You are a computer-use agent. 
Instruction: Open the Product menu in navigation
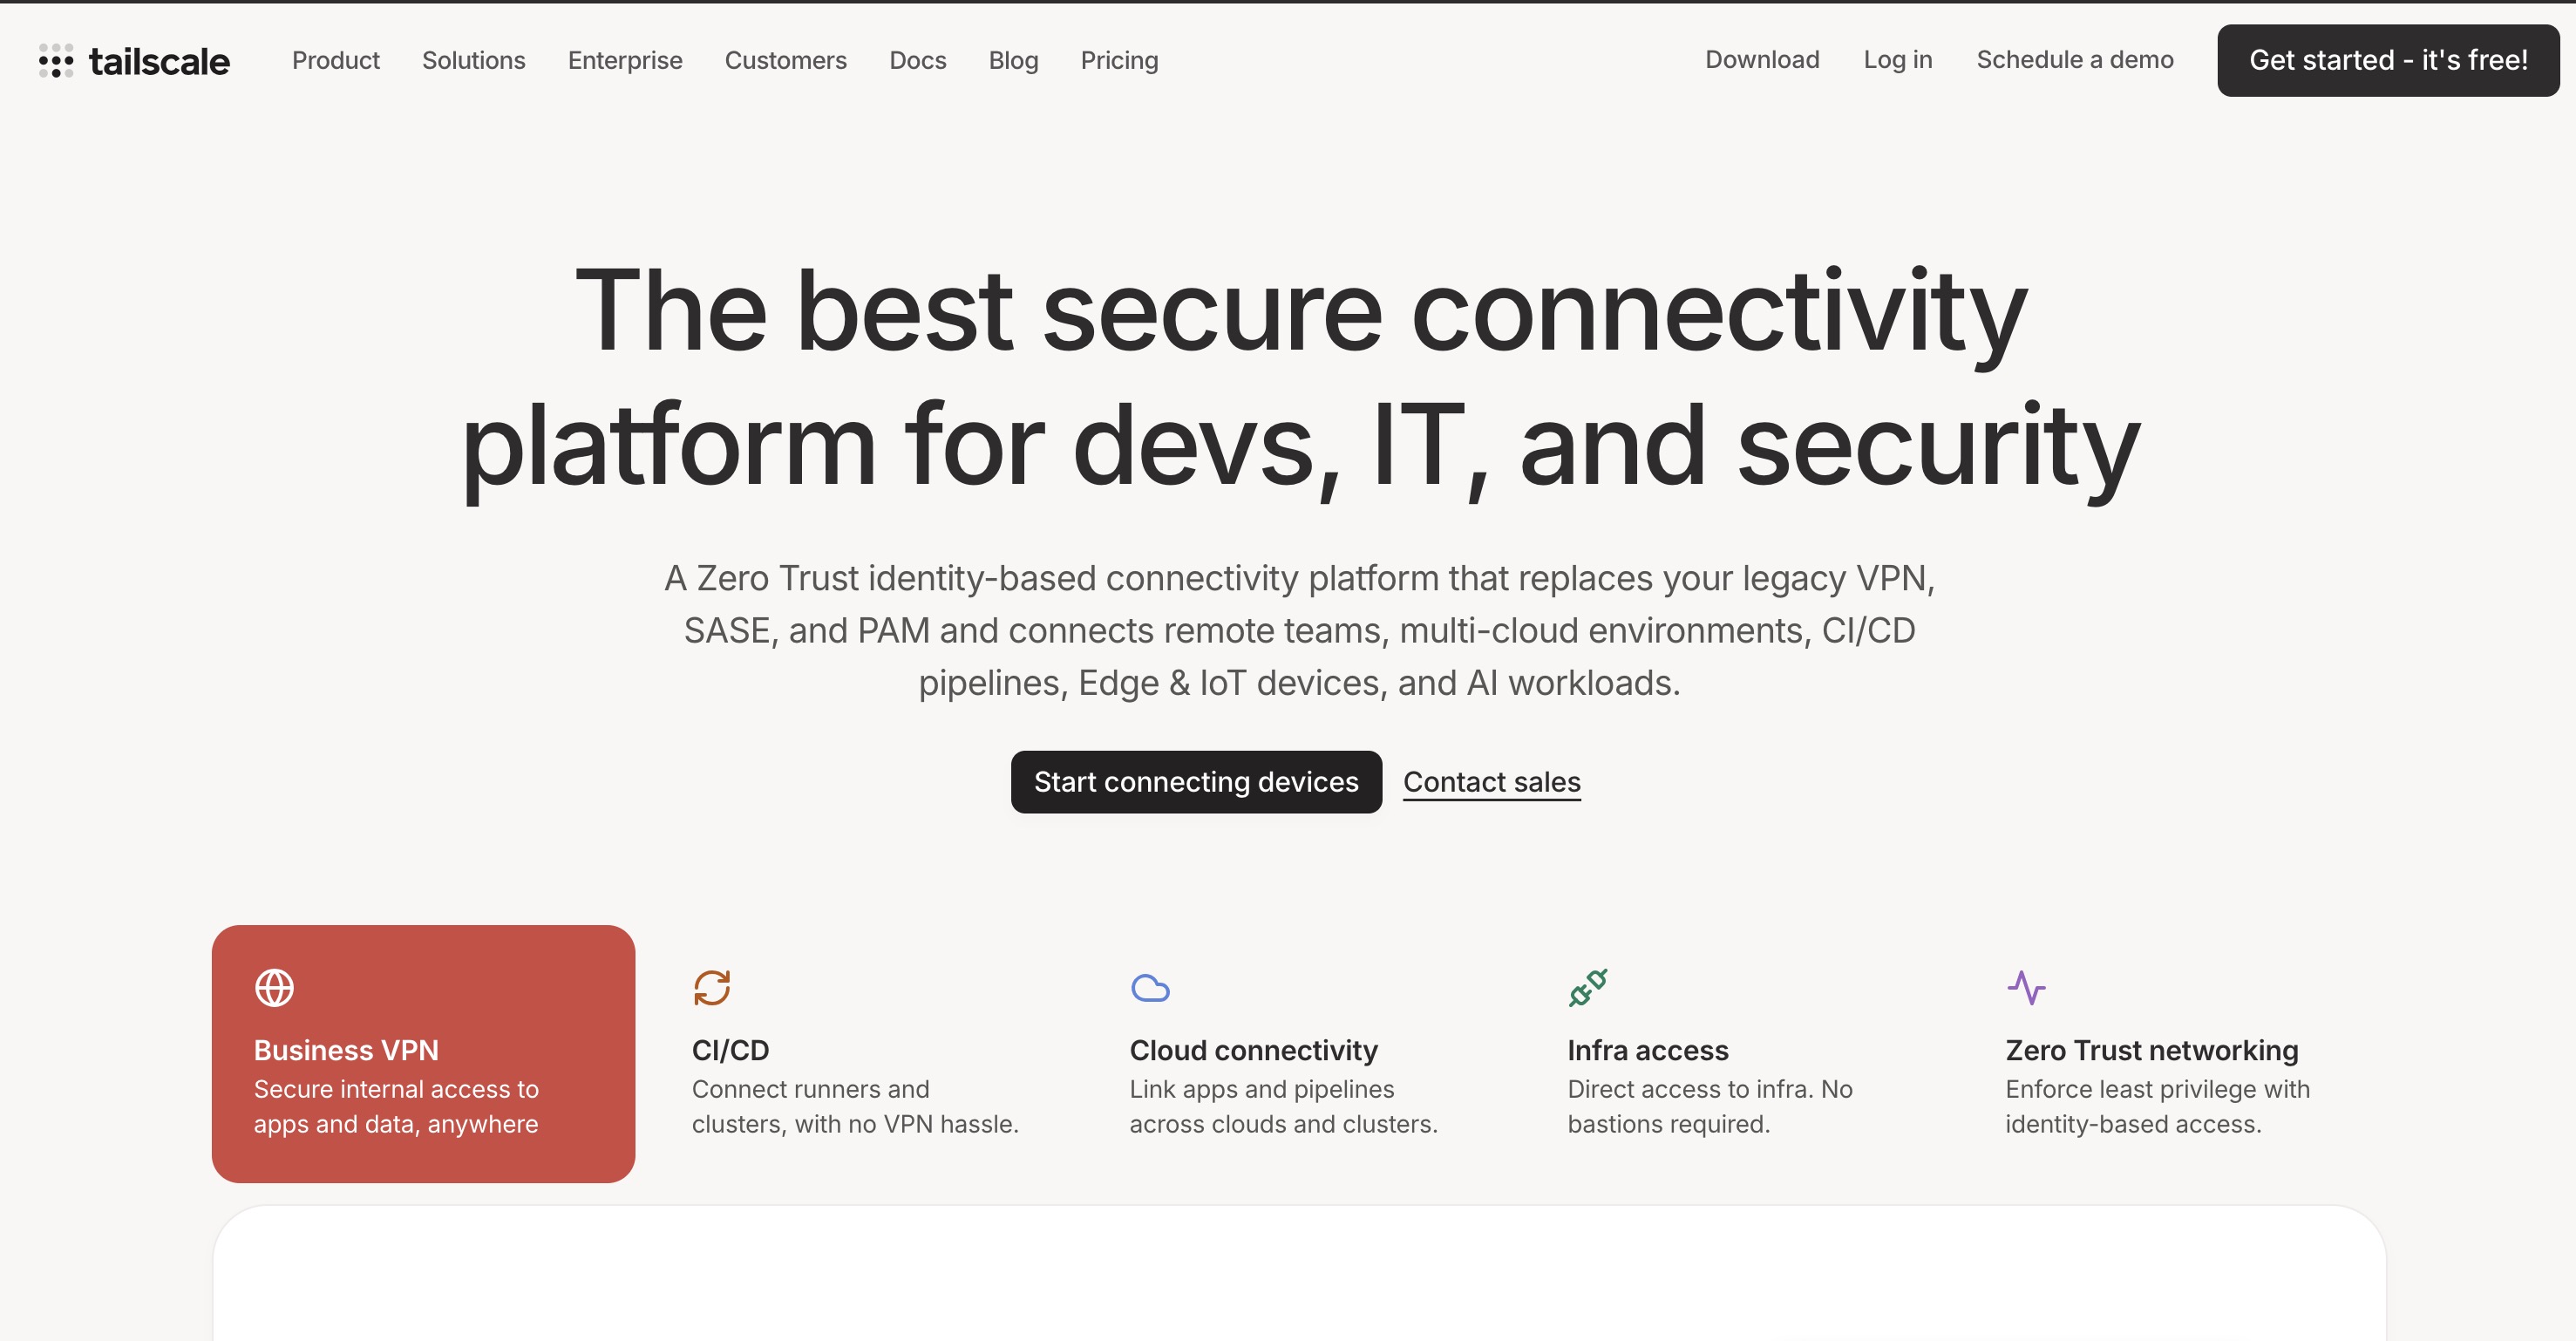[335, 60]
